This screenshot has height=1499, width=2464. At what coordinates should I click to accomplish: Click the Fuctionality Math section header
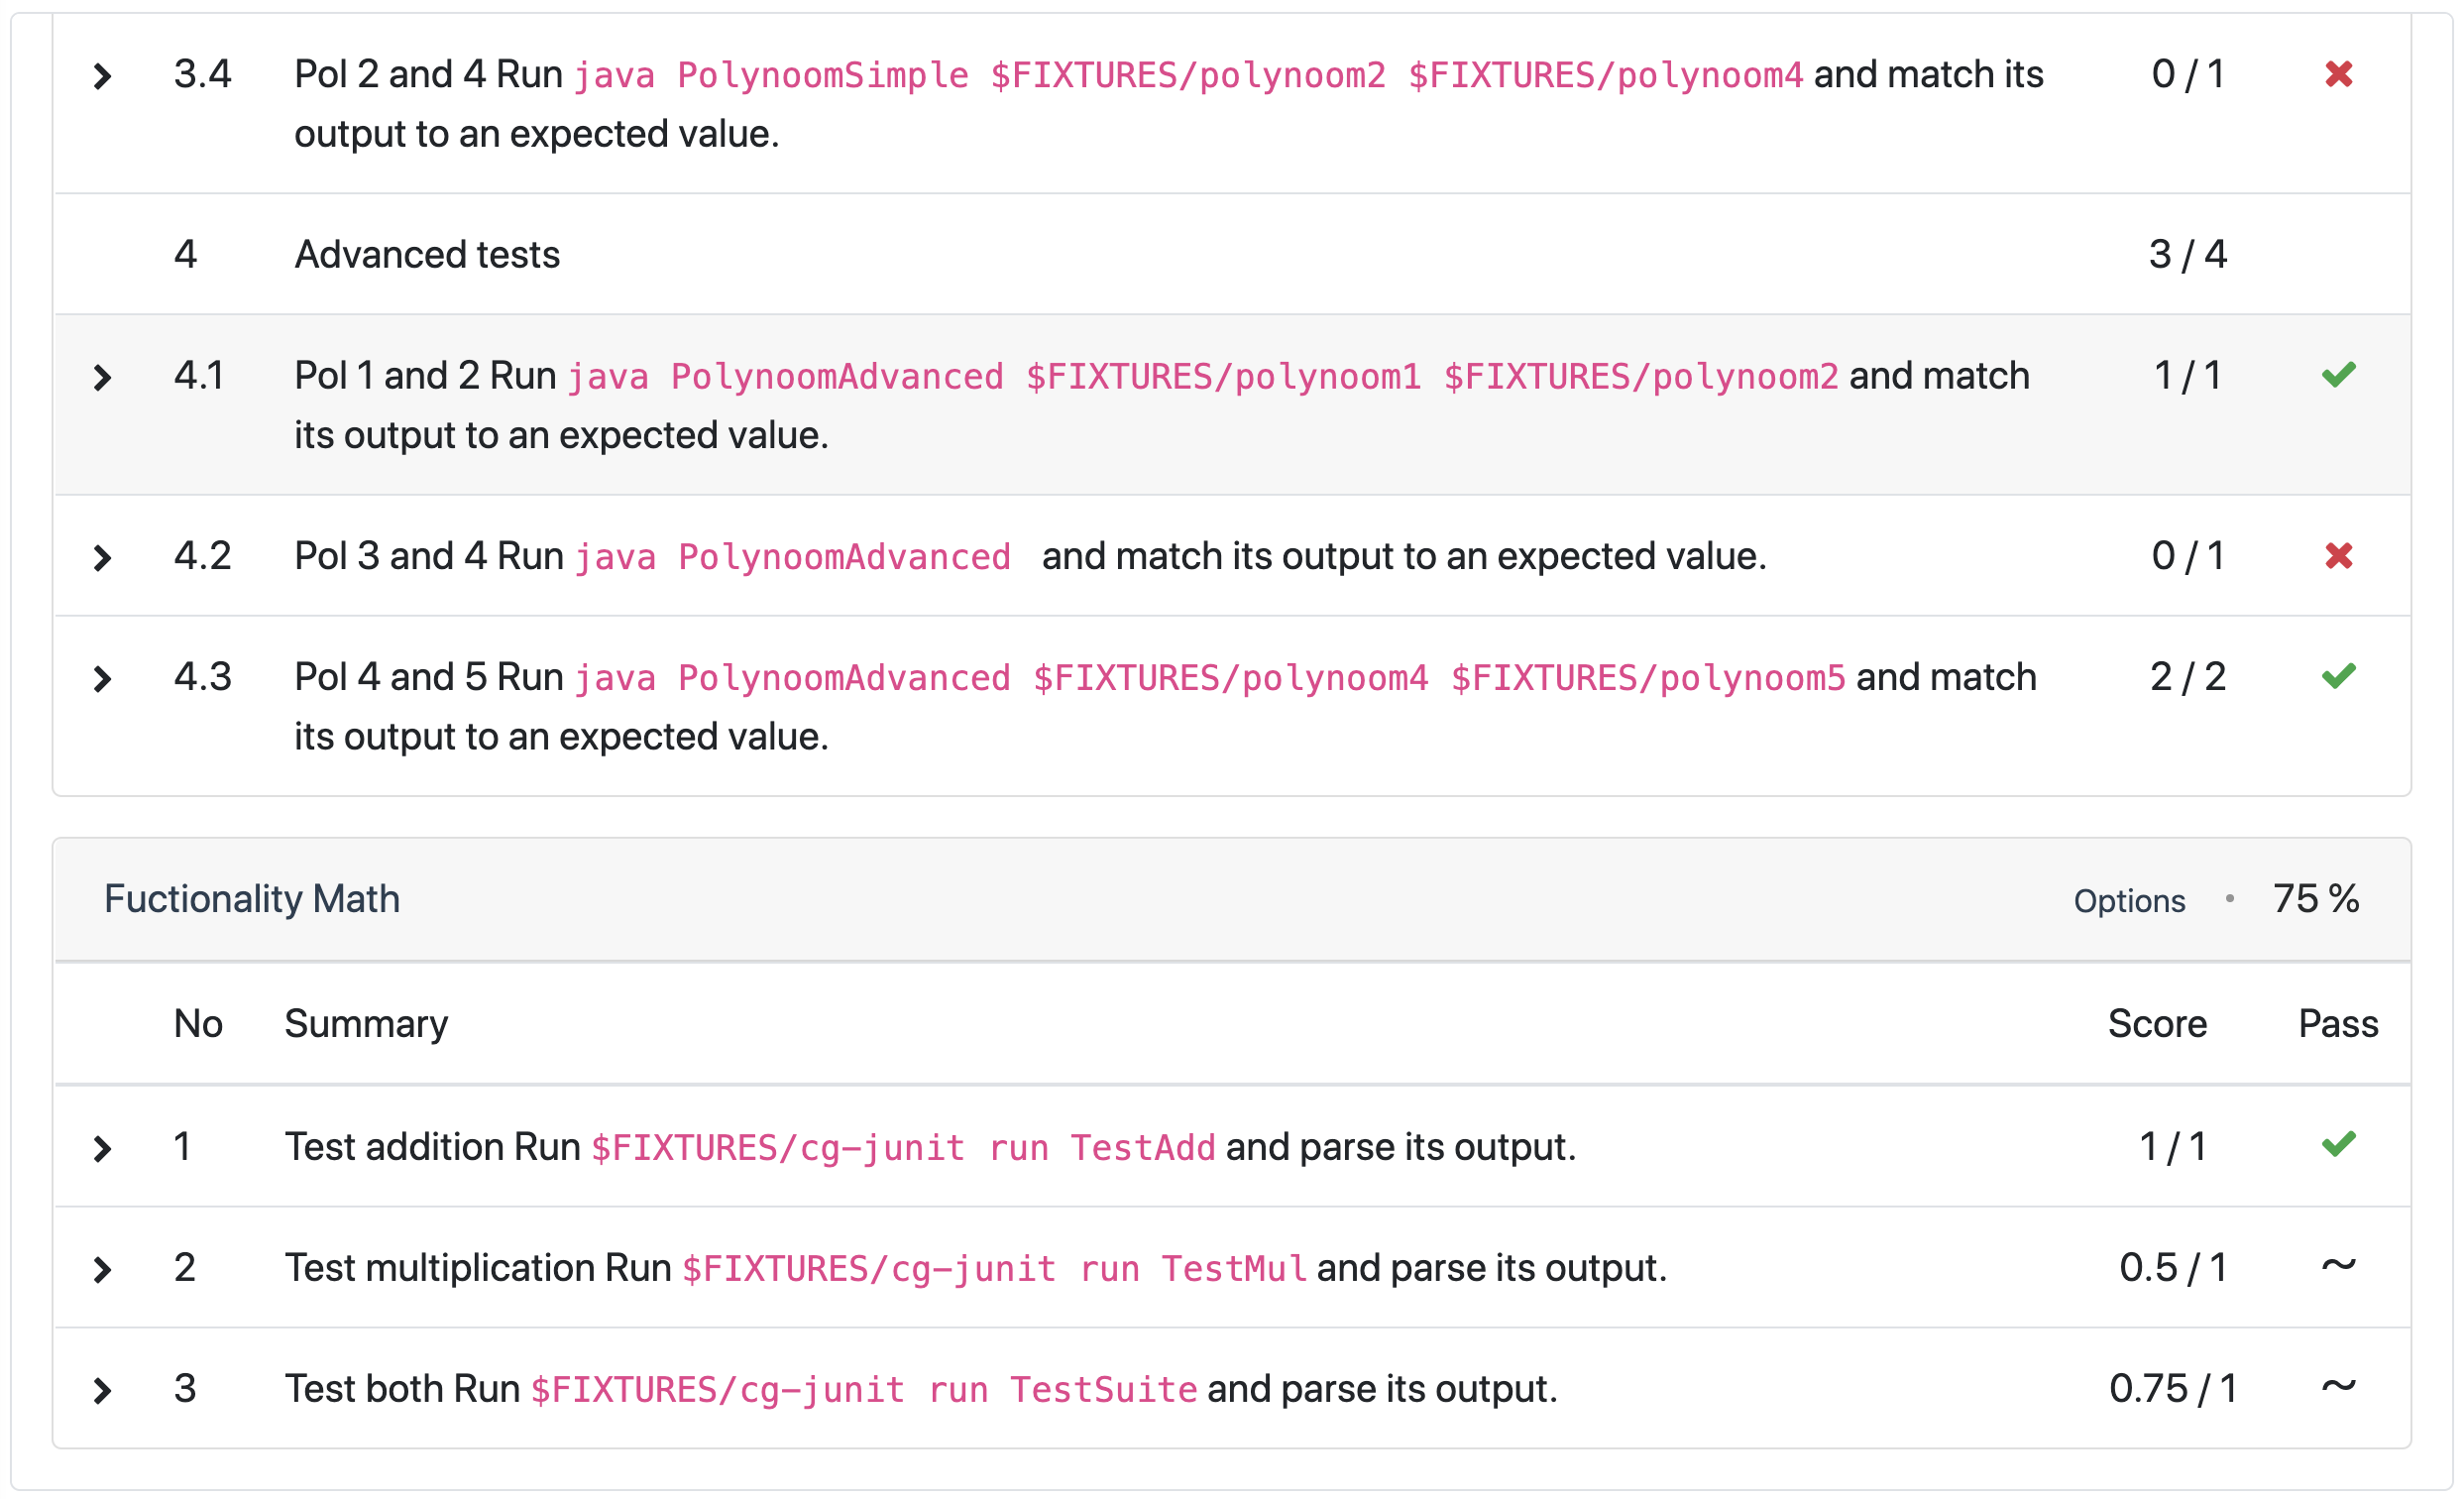tap(252, 899)
